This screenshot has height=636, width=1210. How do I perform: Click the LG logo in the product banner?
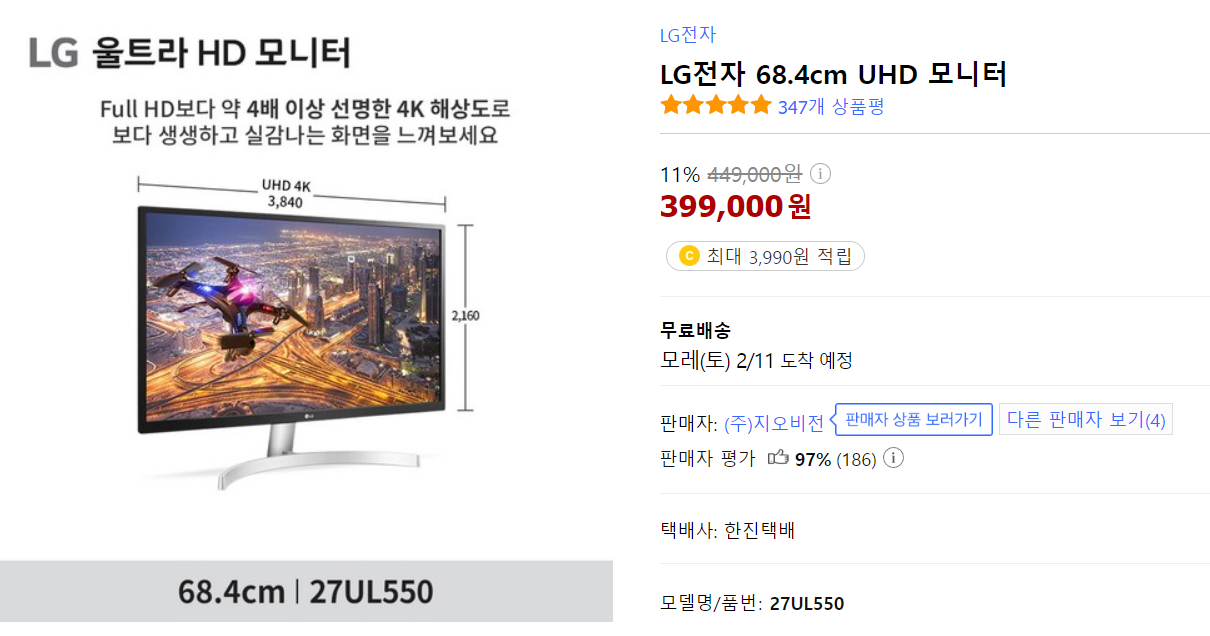(53, 52)
